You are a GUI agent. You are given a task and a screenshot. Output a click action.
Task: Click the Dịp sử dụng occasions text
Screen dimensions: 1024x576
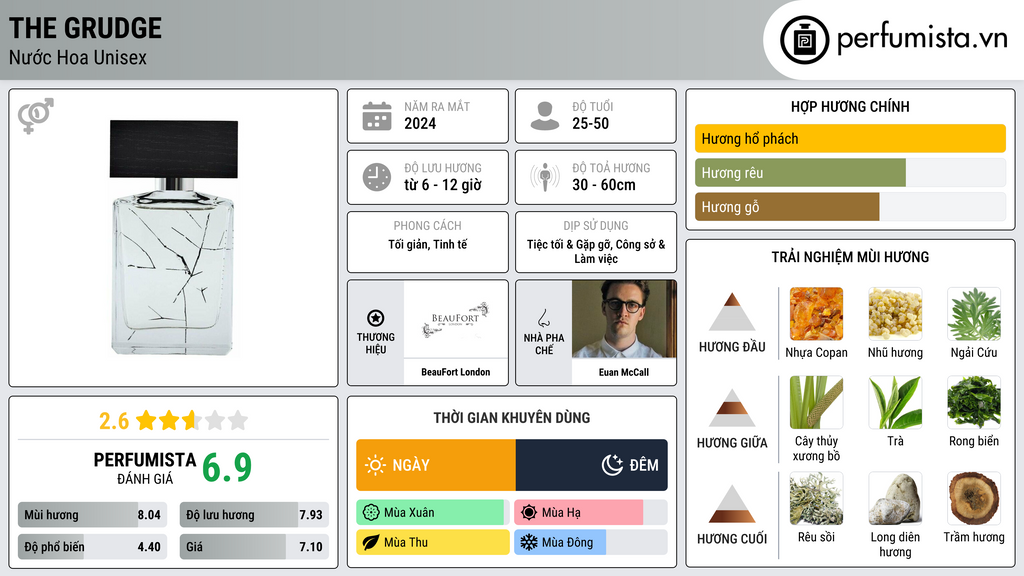pyautogui.click(x=596, y=251)
